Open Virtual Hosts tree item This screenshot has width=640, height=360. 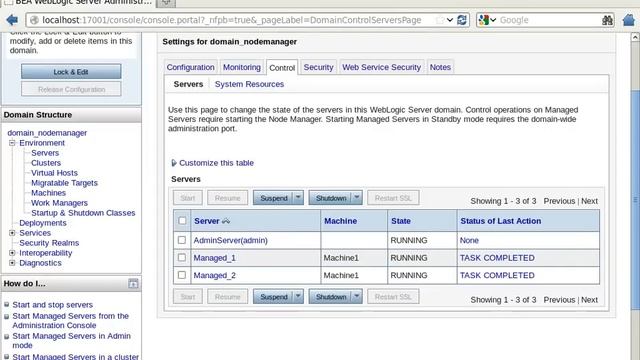tap(54, 173)
